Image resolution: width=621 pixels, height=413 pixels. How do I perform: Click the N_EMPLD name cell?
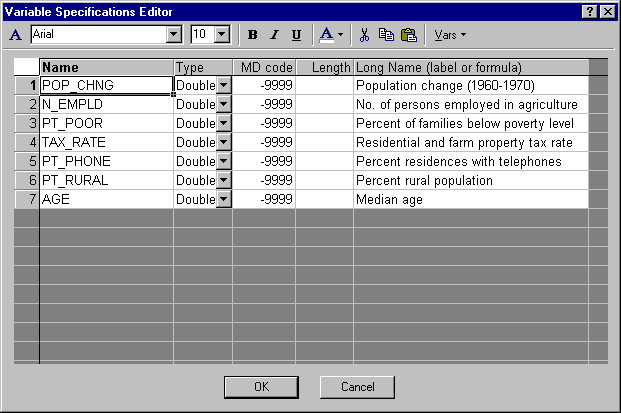coord(106,104)
